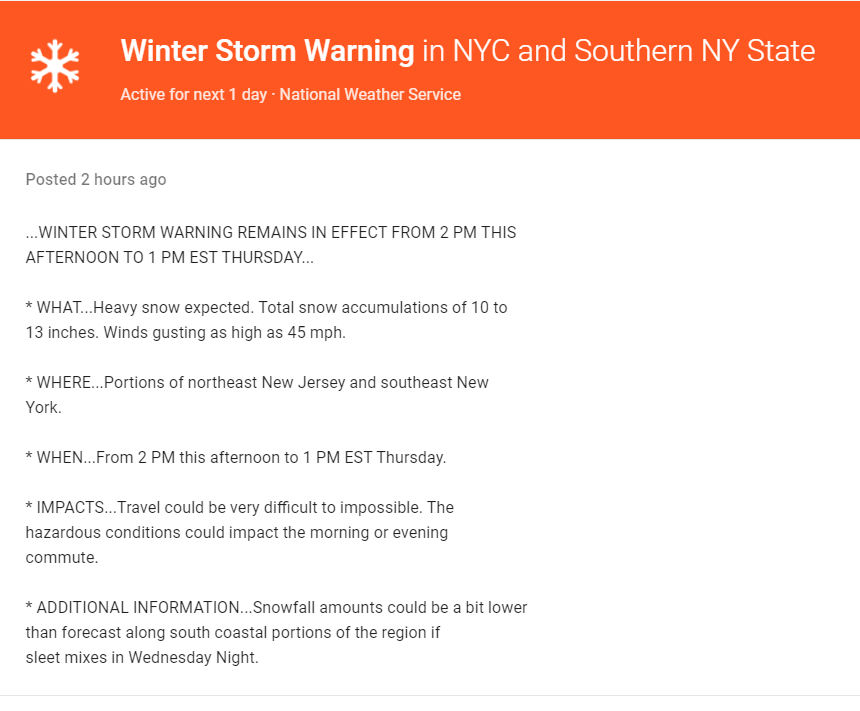
Task: Click "sleet mixes in Wednesday Night" text
Action: [142, 658]
